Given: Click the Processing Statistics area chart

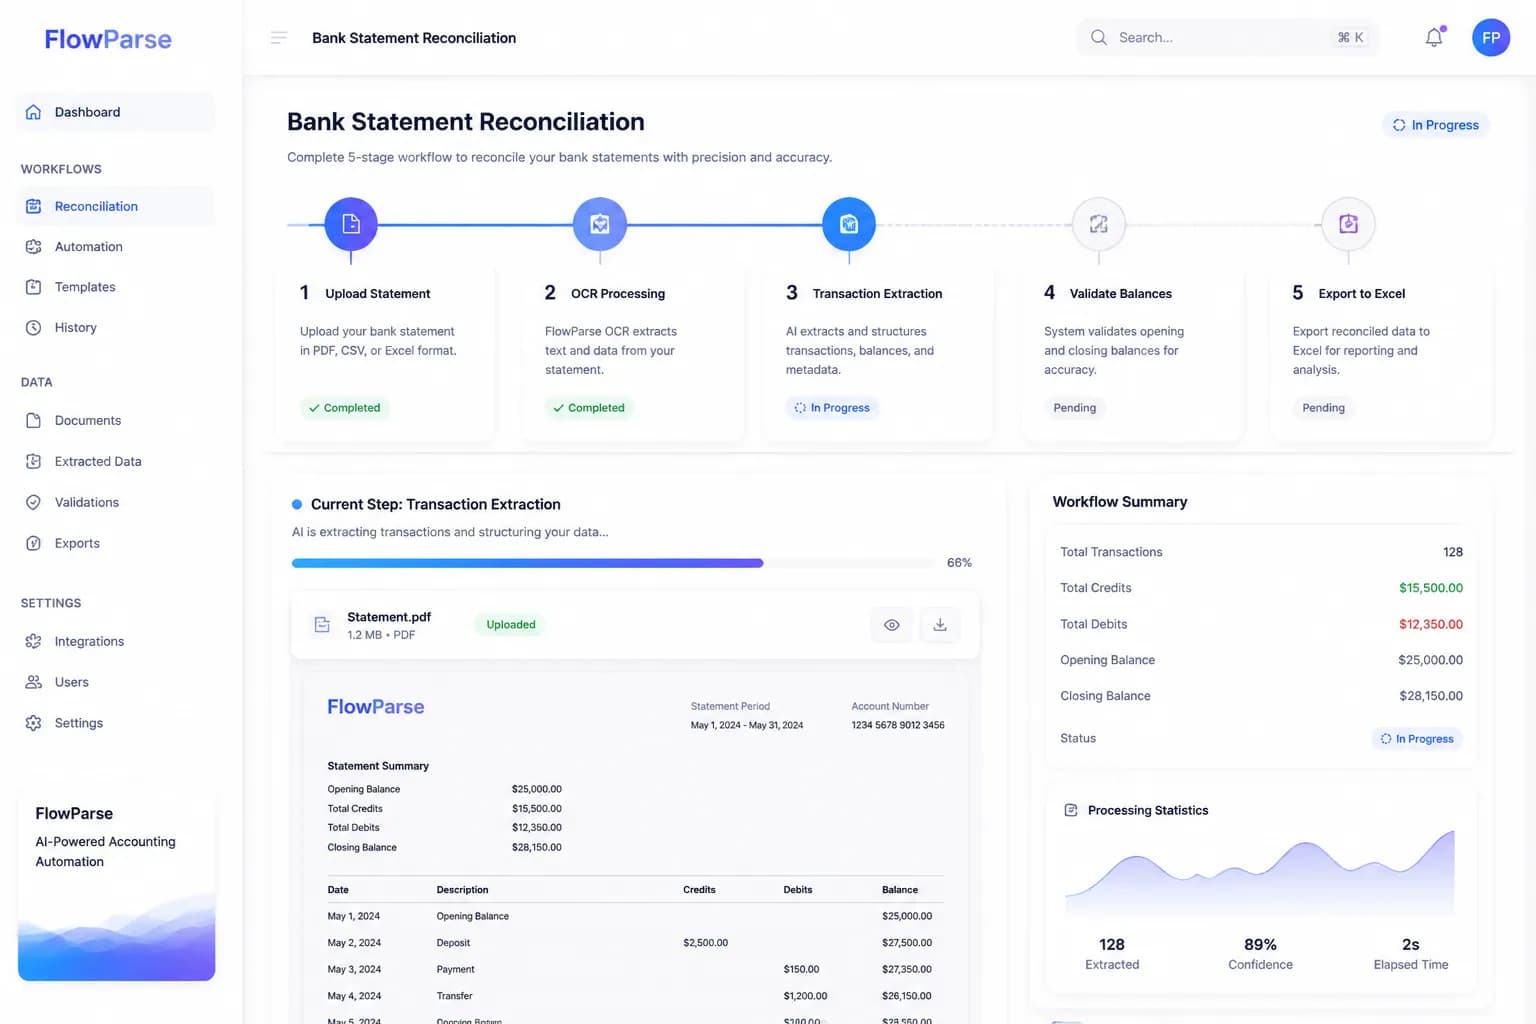Looking at the screenshot, I should point(1260,872).
